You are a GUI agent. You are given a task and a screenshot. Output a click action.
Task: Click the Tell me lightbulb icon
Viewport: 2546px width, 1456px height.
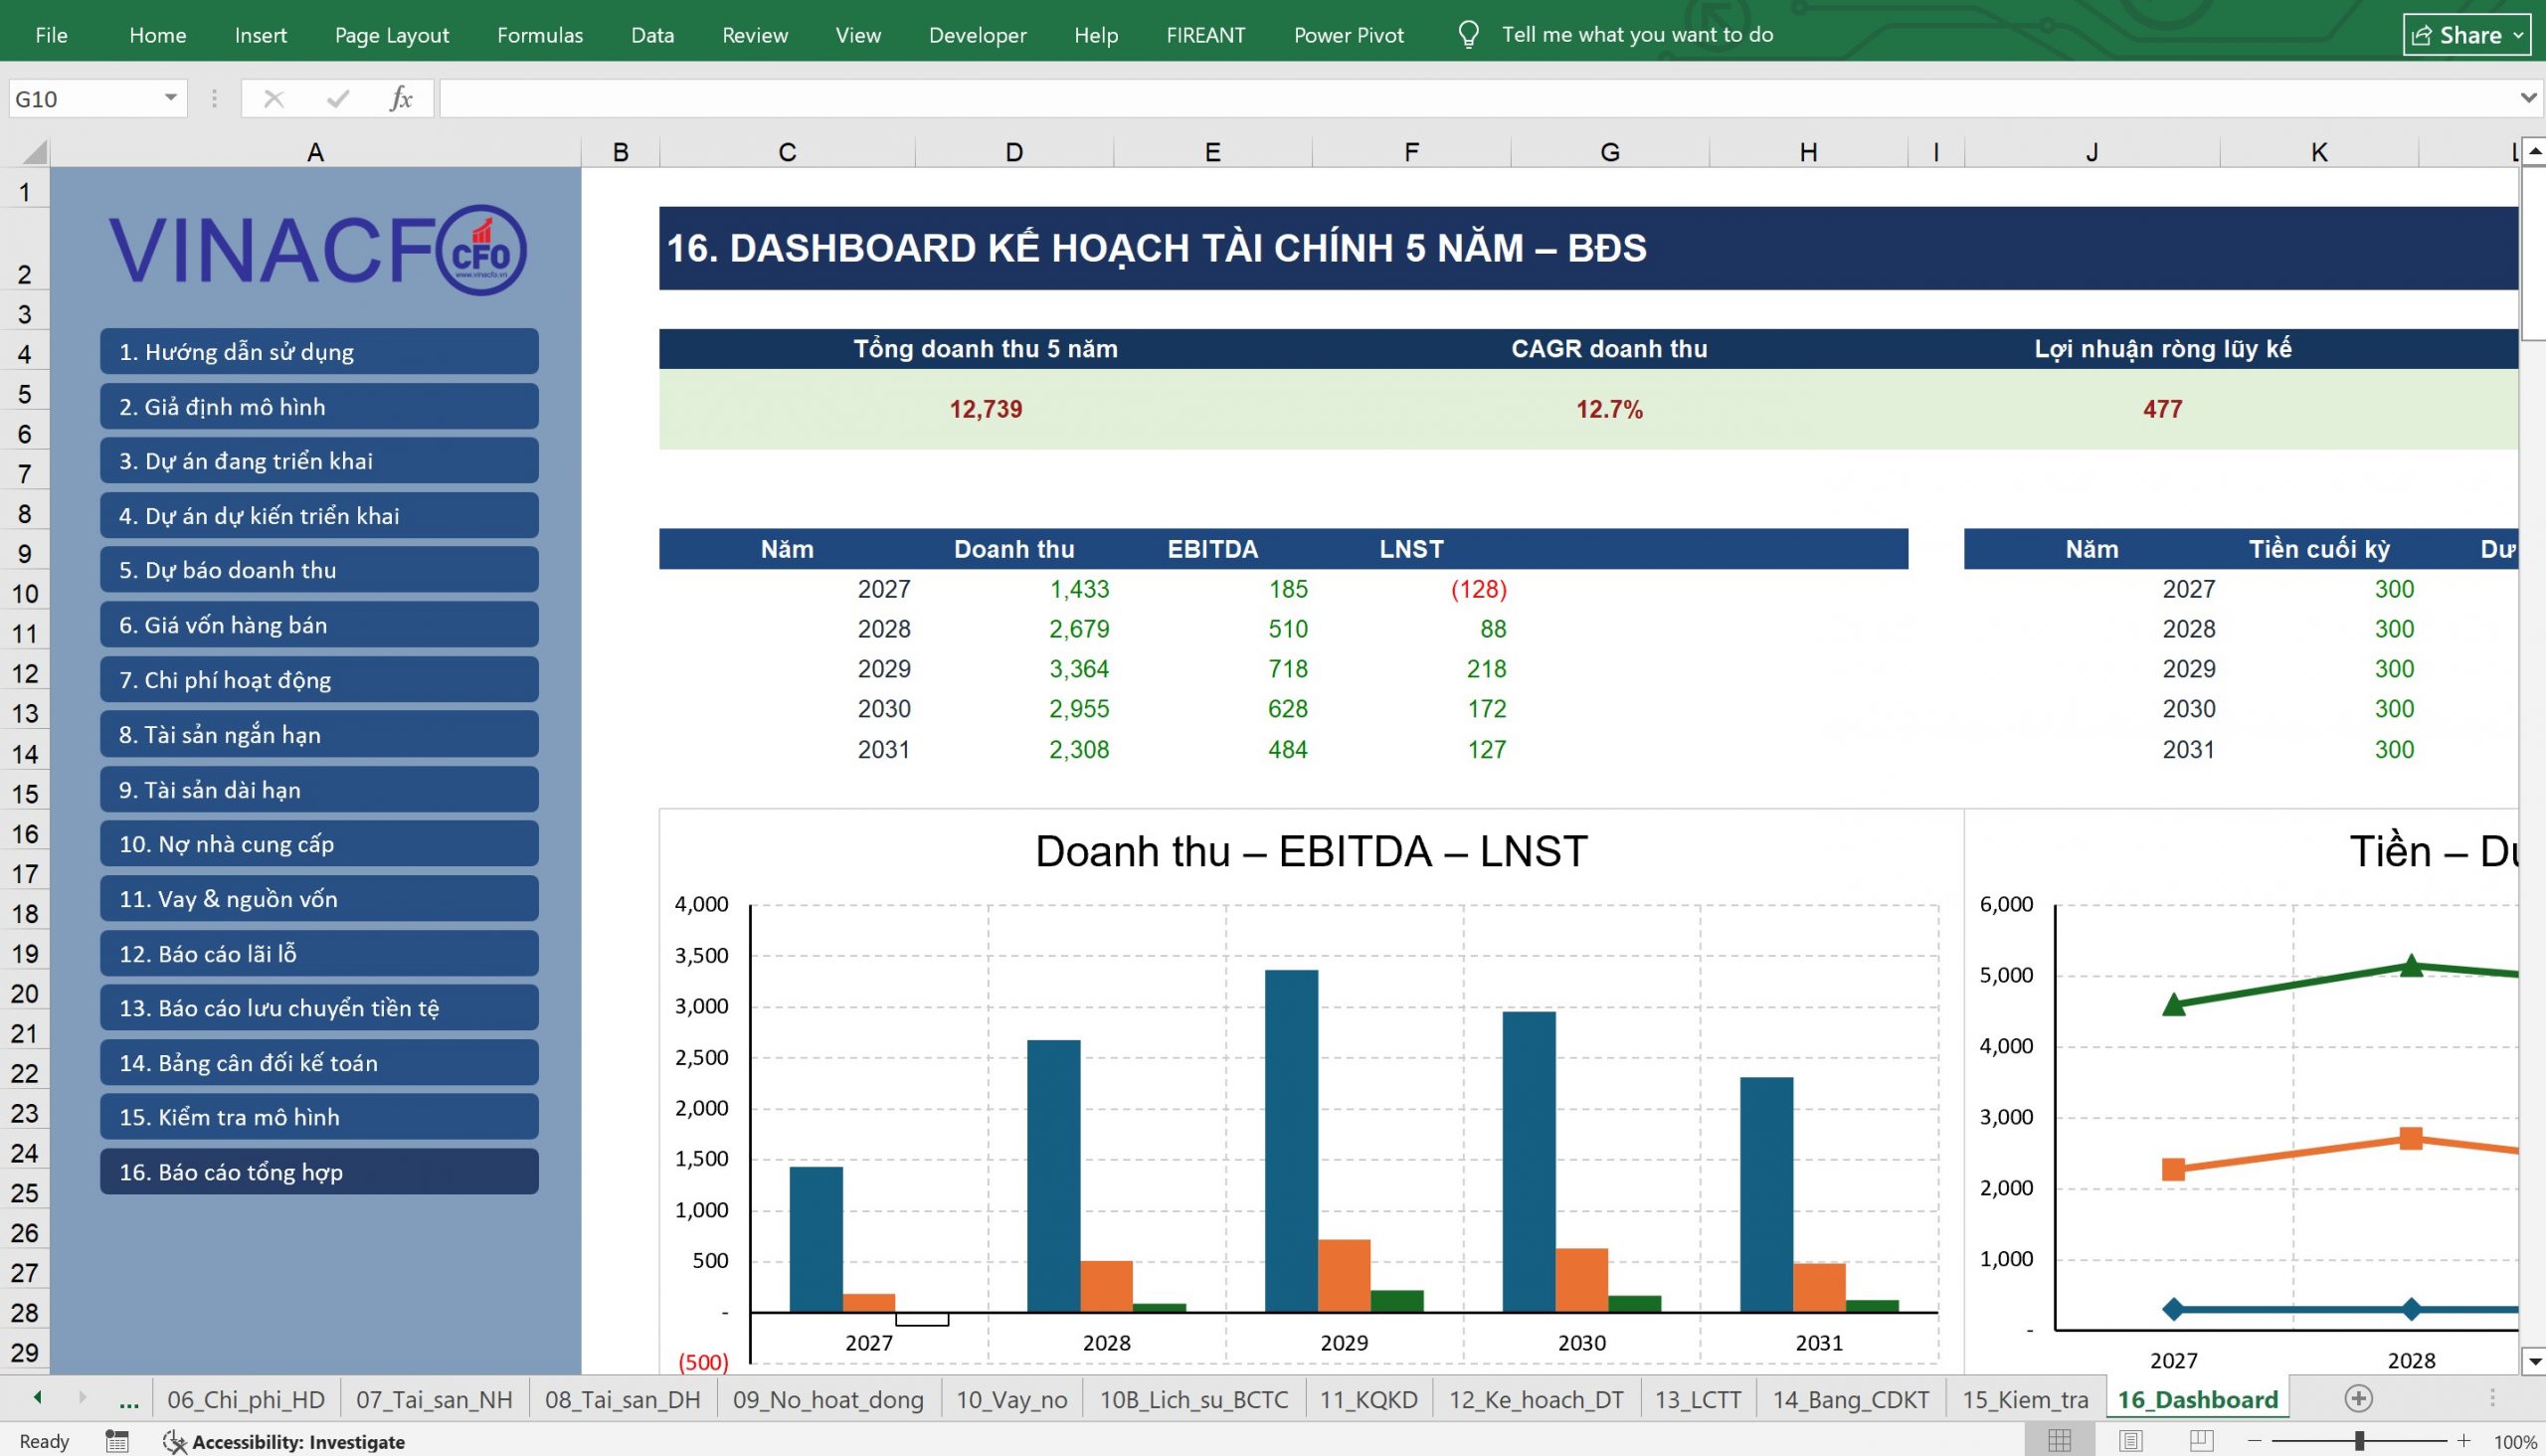pos(1468,35)
